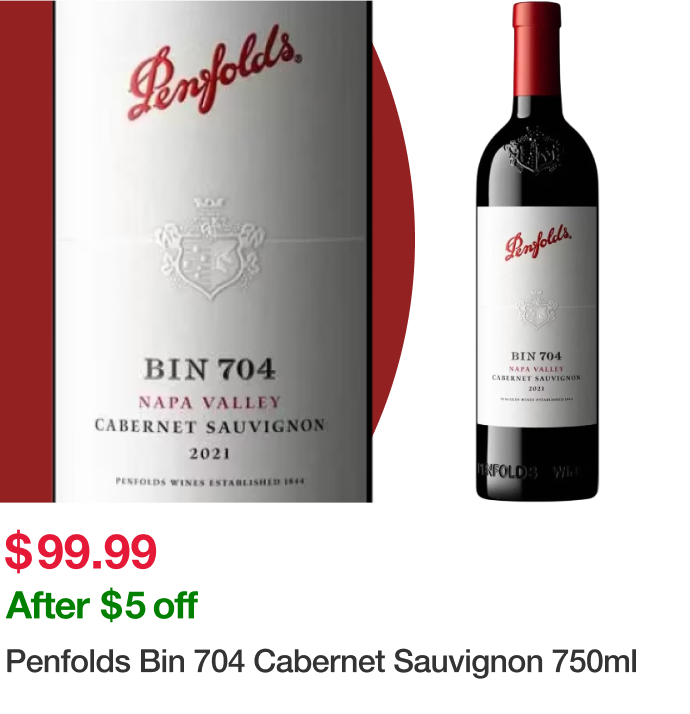Click the Cabernet Sauvignon line on small bottle label
690x714 pixels.
coord(536,378)
